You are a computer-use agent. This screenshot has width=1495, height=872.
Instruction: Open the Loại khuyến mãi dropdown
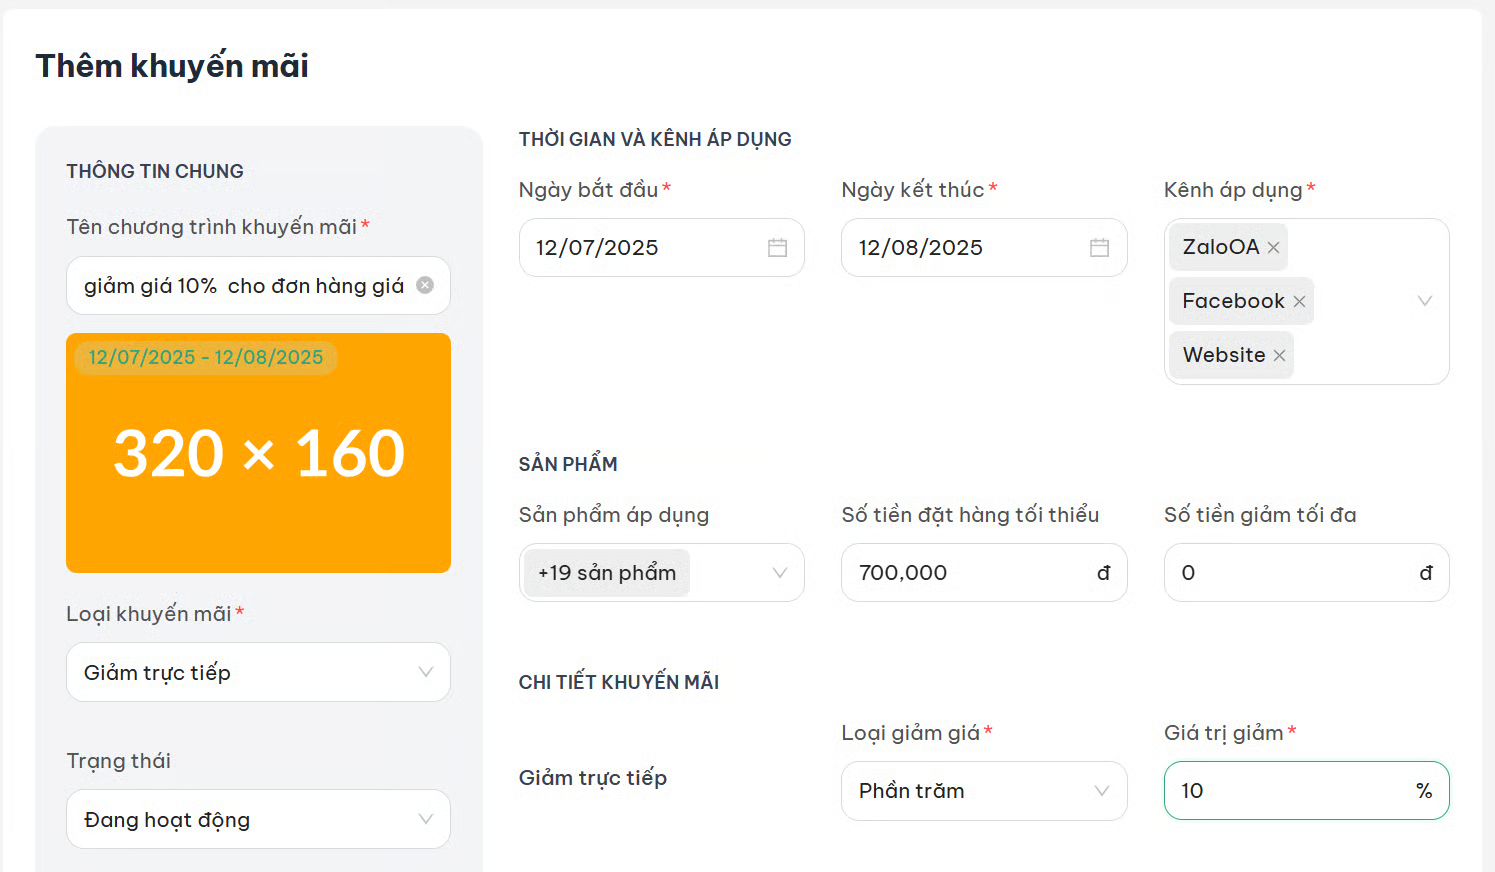point(425,672)
